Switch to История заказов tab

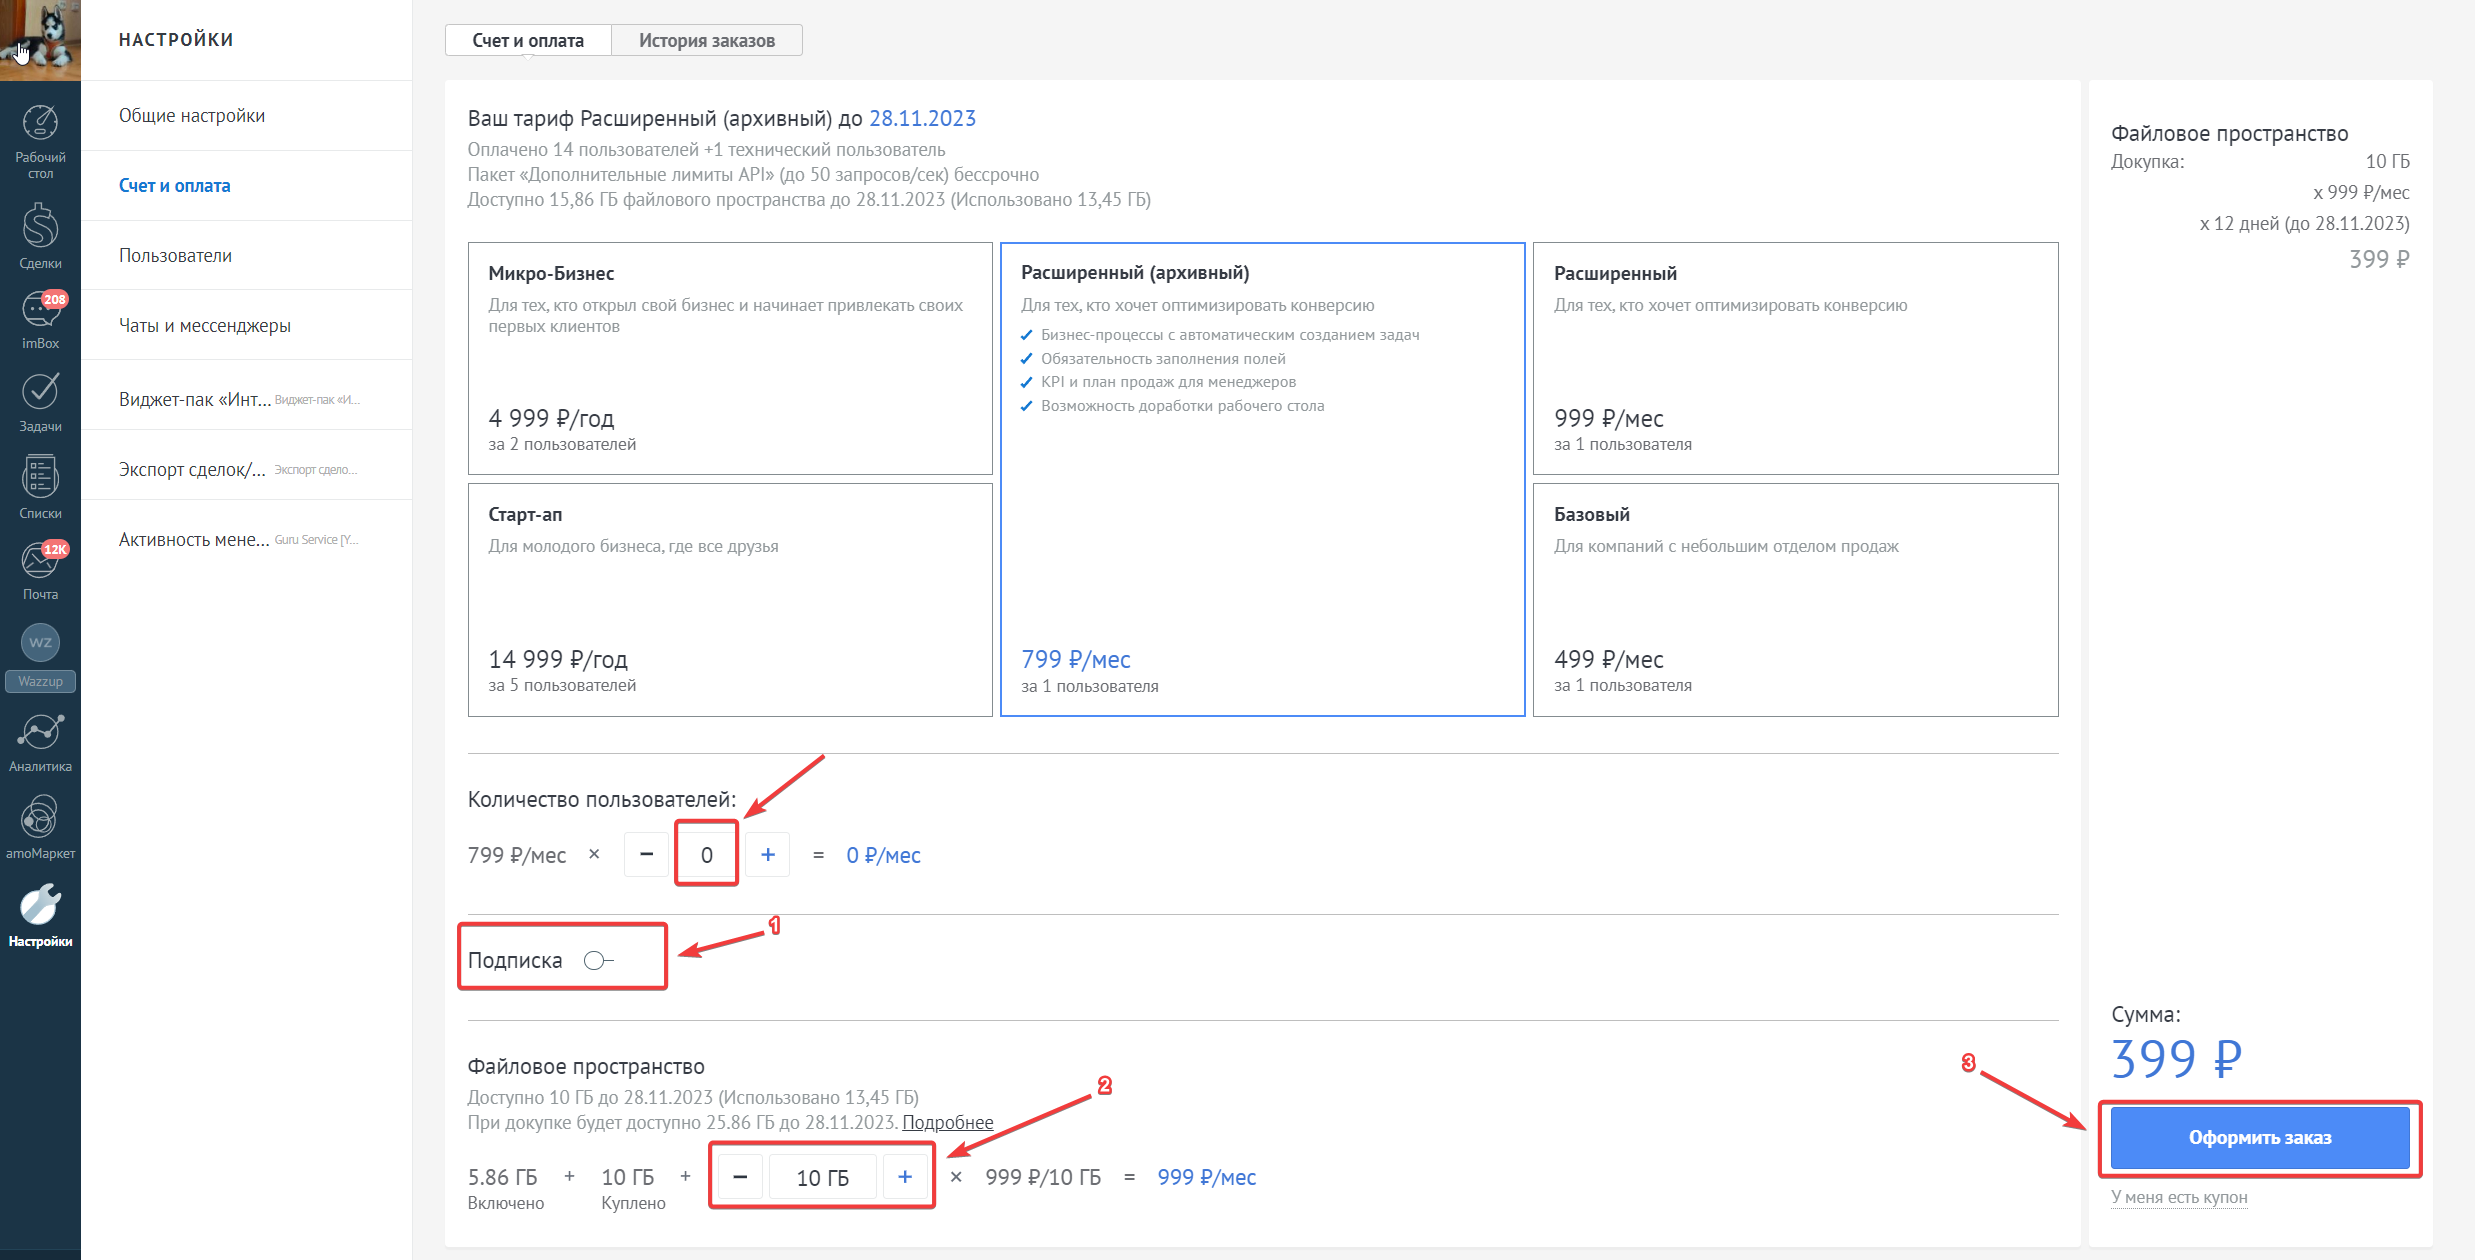click(707, 40)
